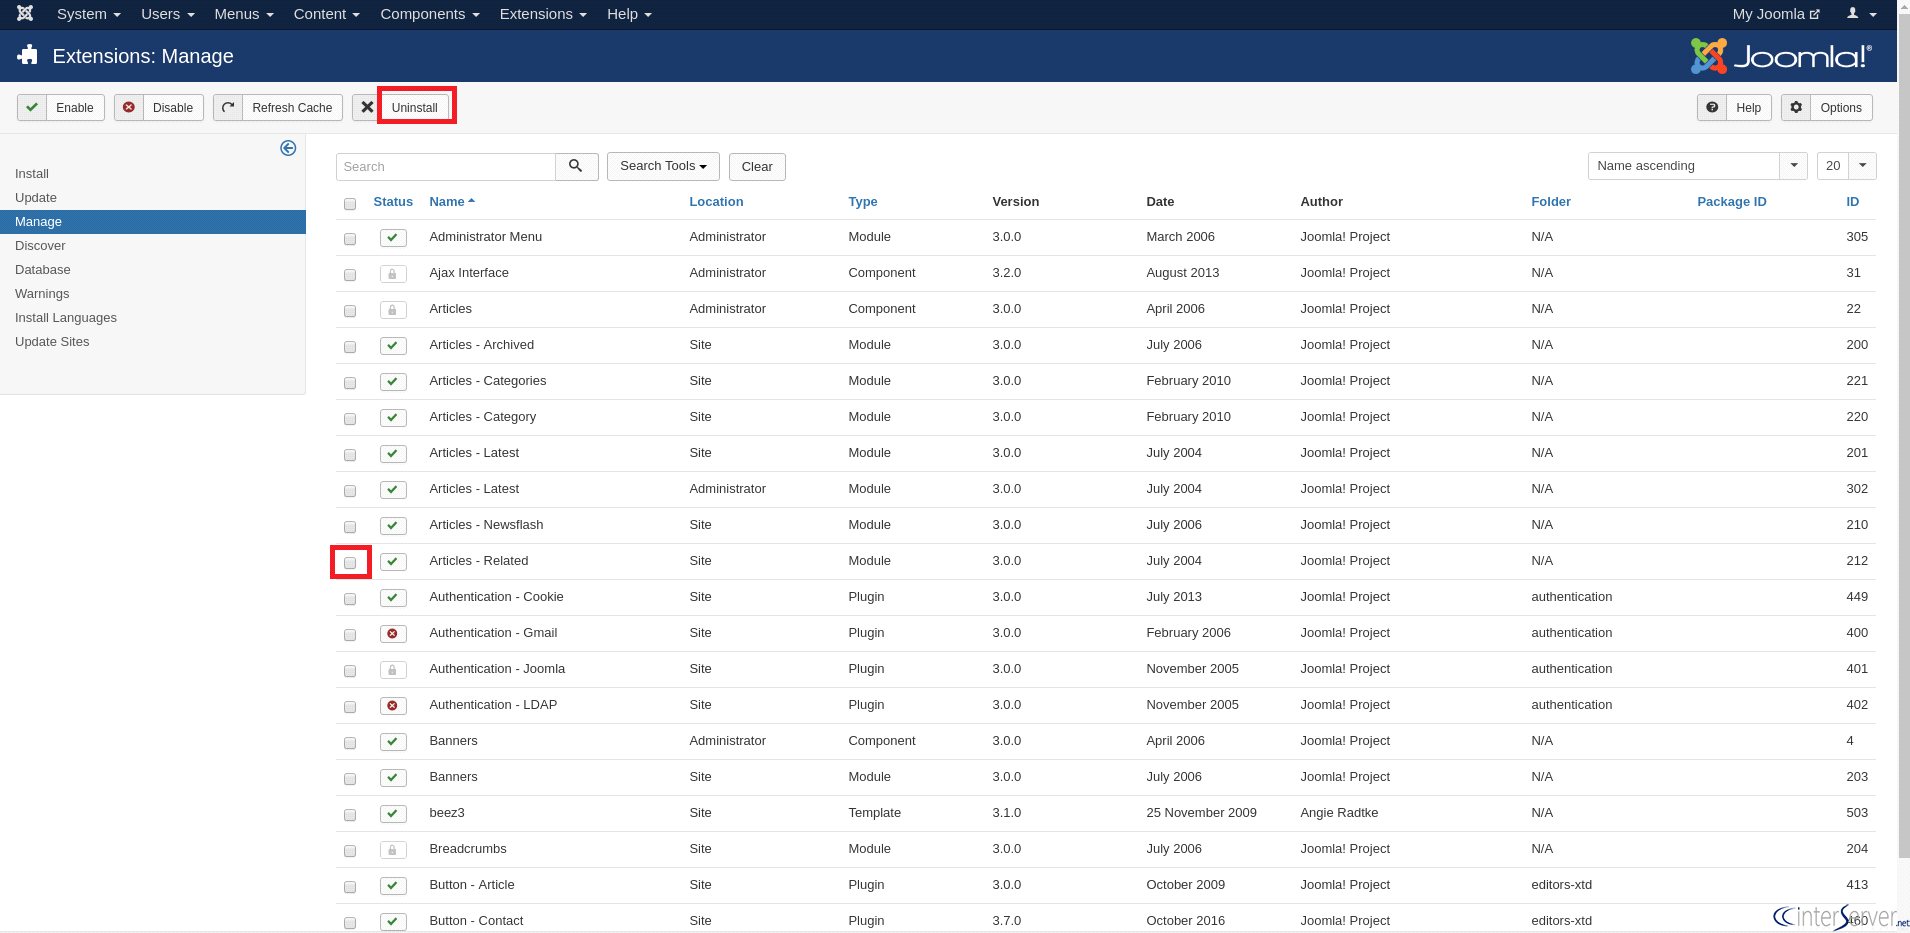Tick the checkbox for Authentication - Cookie
The image size is (1910, 933).
[350, 599]
